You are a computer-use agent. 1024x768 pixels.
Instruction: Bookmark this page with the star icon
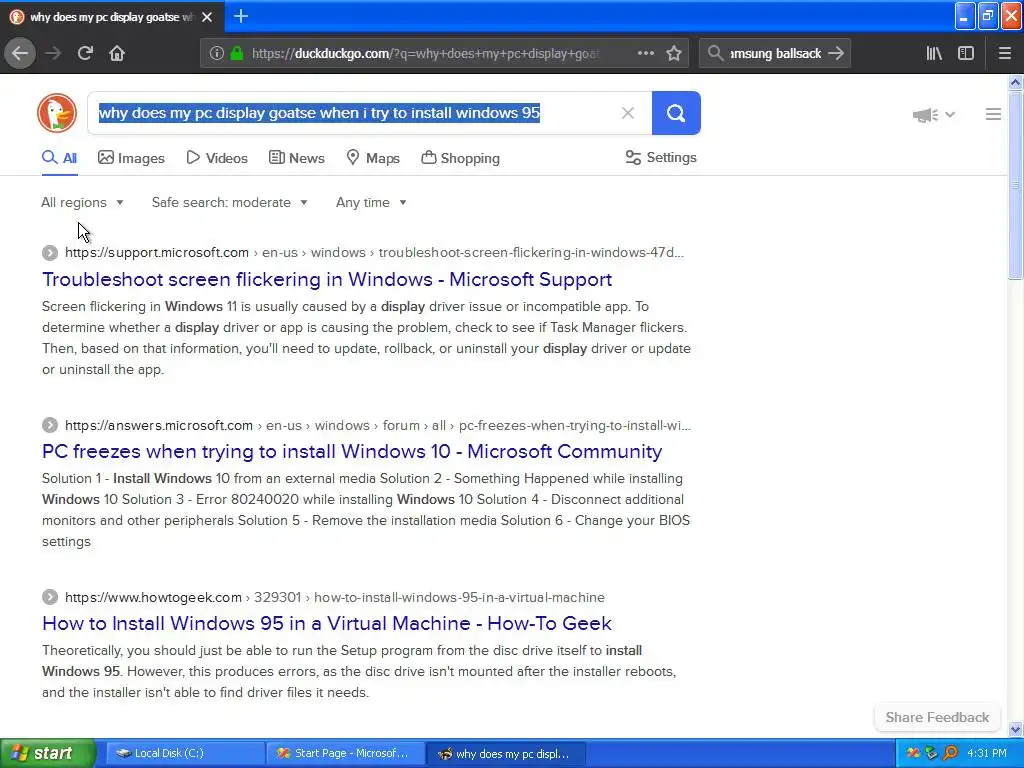pos(674,53)
